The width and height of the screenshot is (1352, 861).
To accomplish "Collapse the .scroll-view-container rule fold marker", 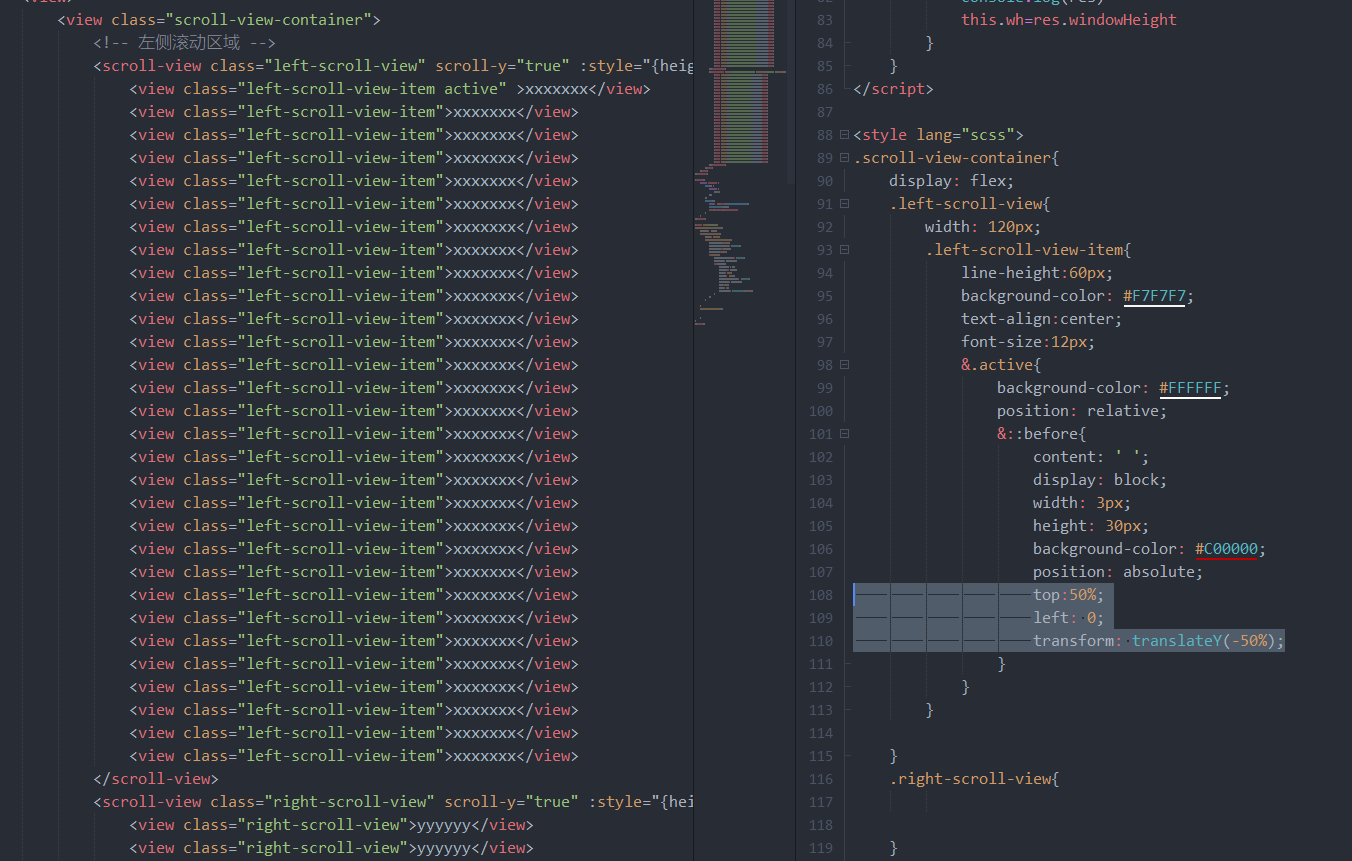I will pyautogui.click(x=845, y=158).
